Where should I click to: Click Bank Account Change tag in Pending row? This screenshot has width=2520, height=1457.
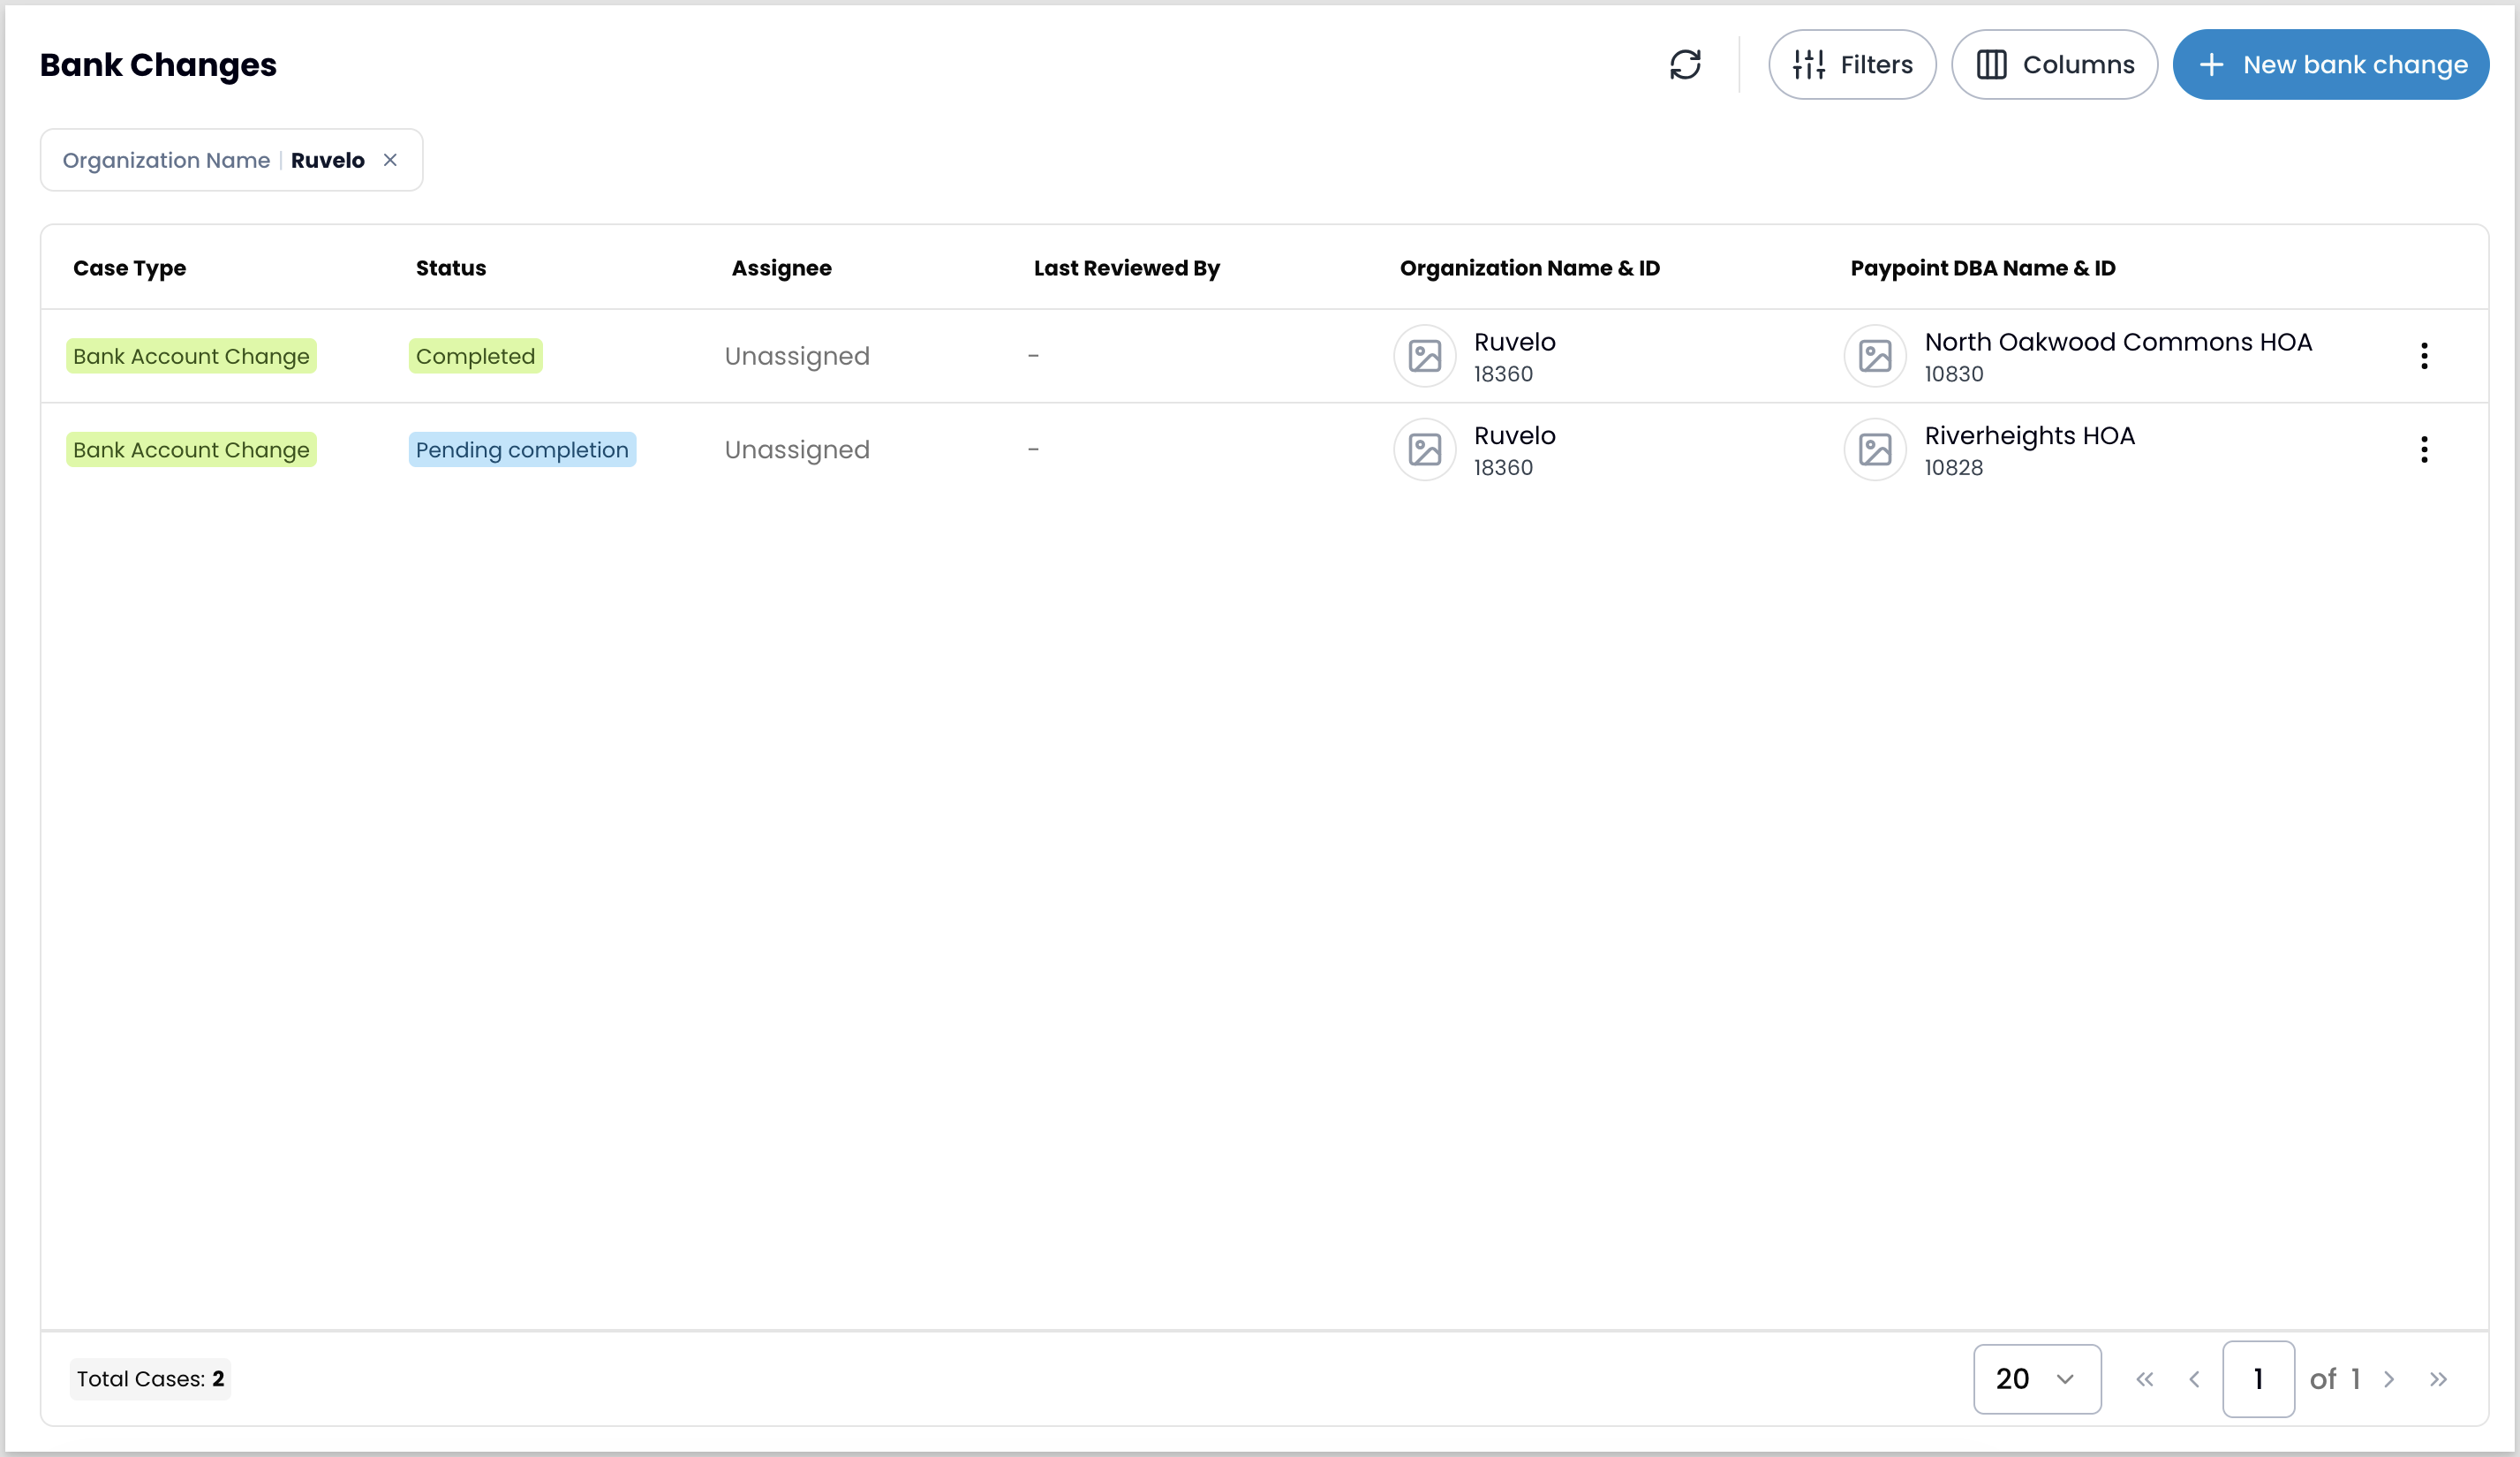click(191, 450)
